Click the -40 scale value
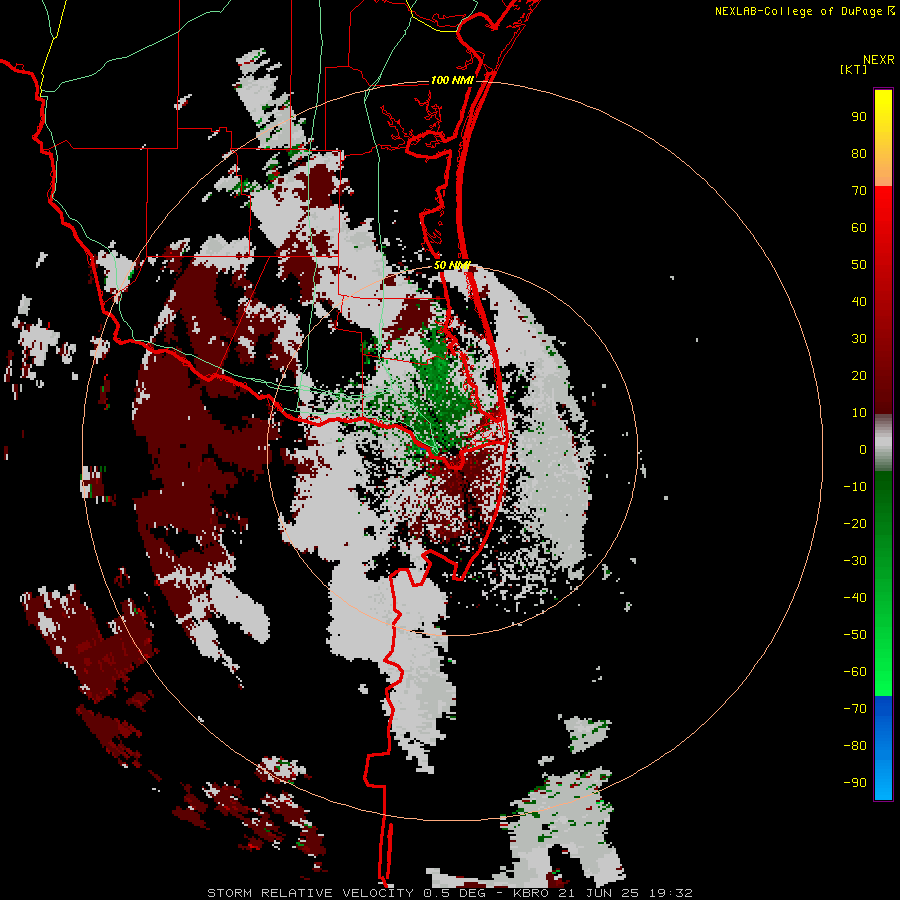The image size is (900, 900). point(855,598)
